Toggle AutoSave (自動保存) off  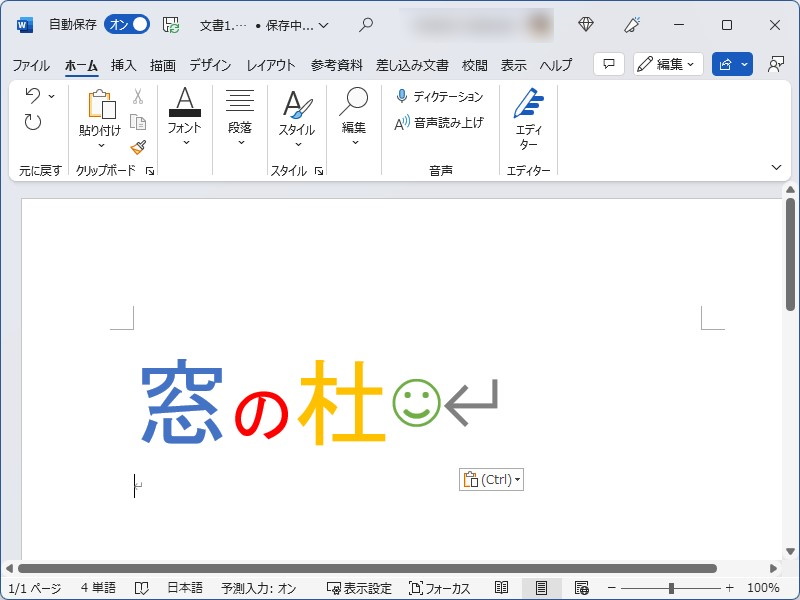(126, 23)
